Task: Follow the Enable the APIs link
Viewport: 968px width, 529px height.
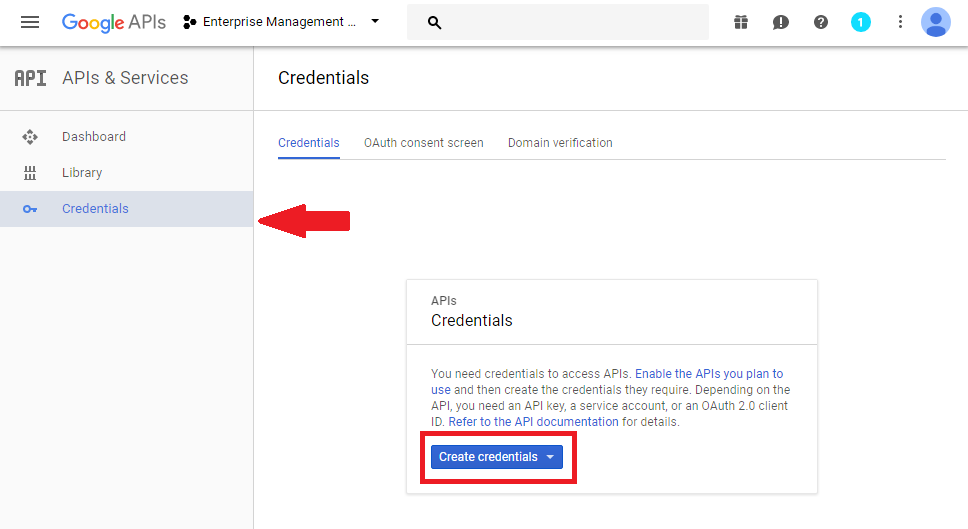Action: pos(708,374)
